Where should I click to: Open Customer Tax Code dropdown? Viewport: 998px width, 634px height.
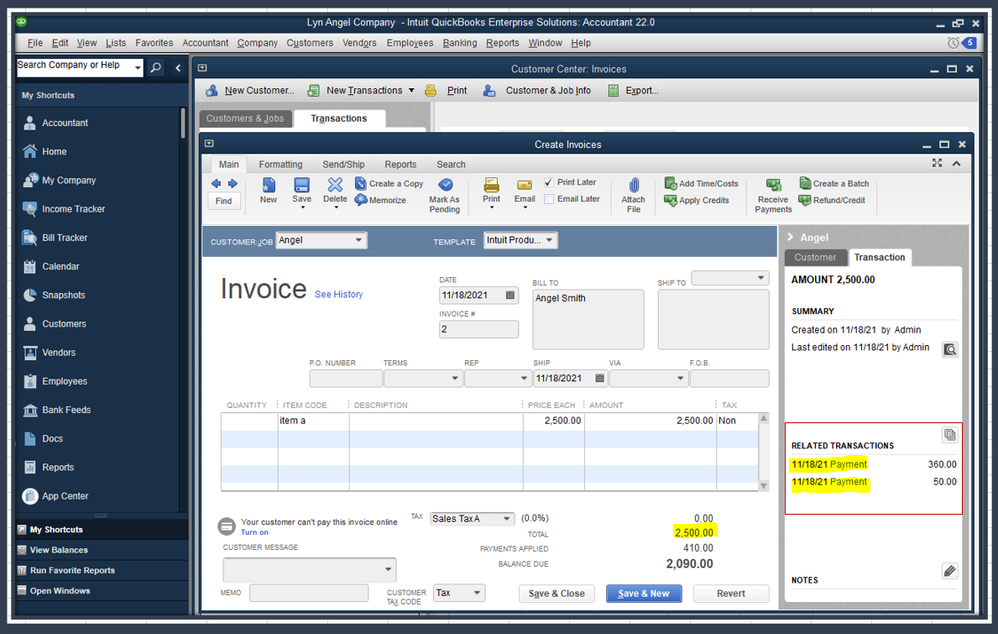[x=477, y=593]
